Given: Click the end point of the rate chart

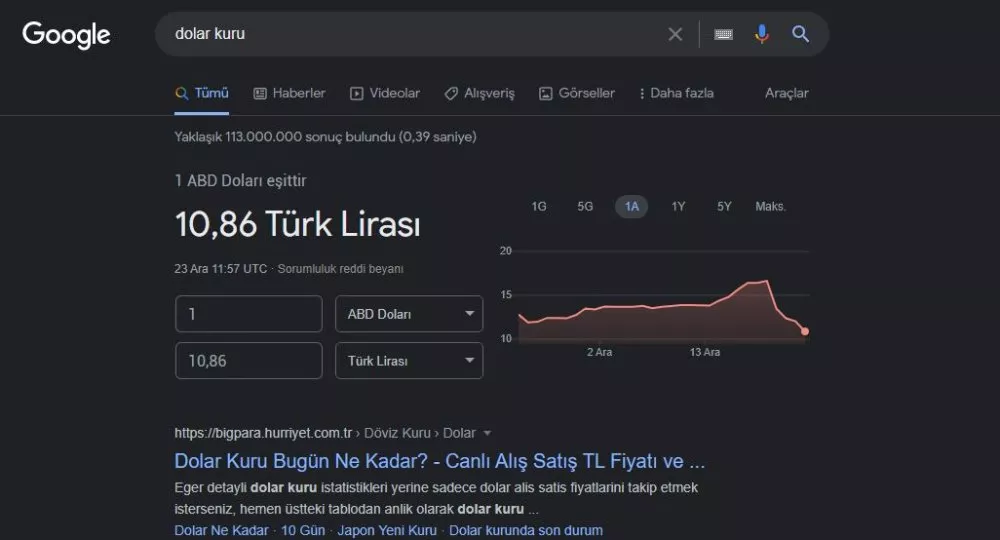Looking at the screenshot, I should (805, 331).
